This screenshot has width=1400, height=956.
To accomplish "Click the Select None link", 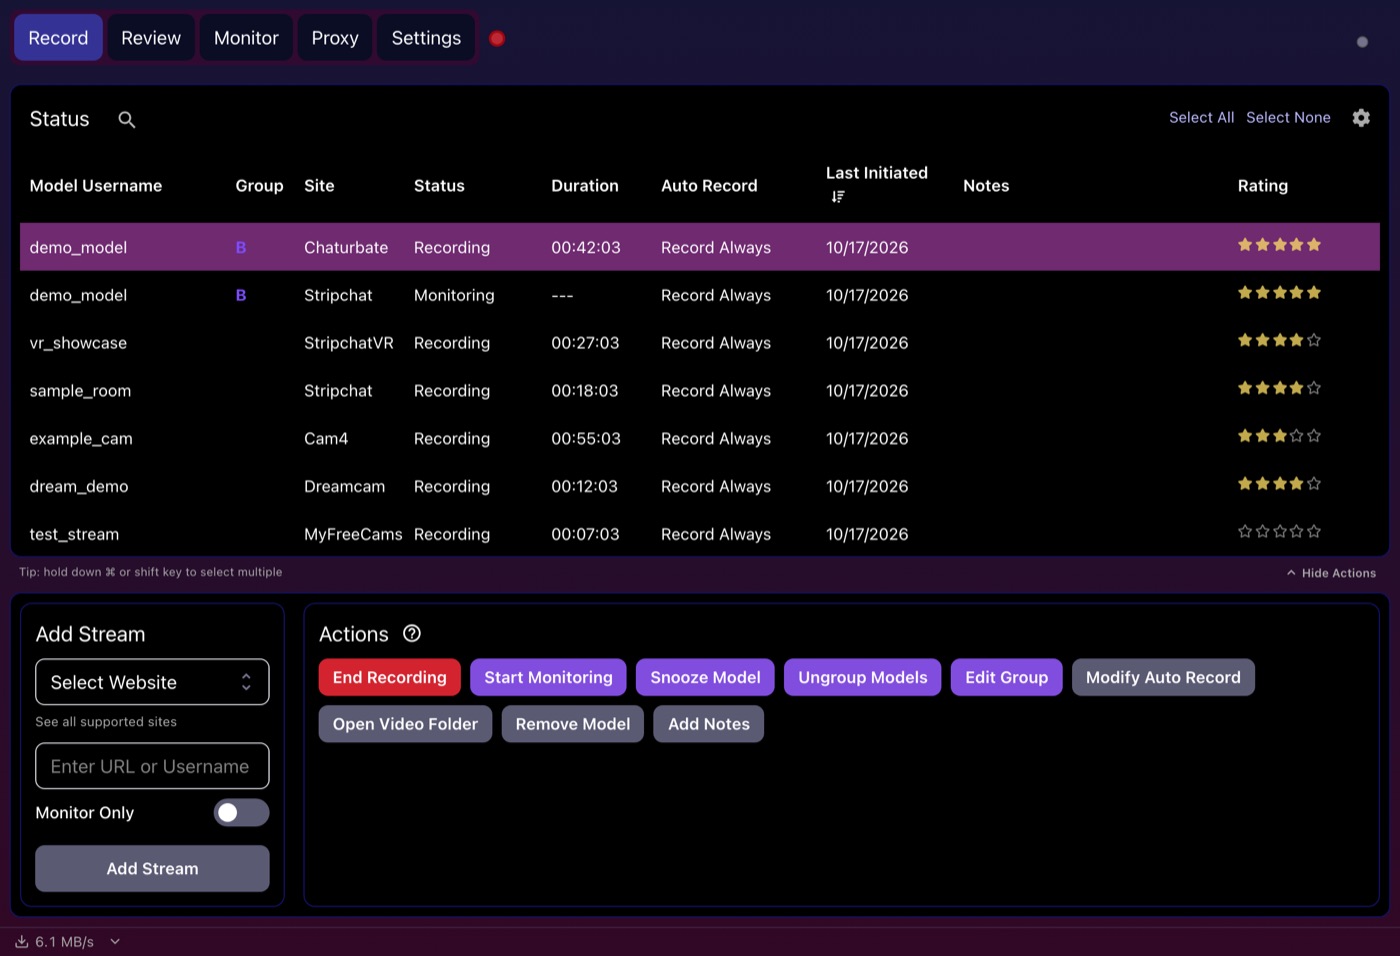I will (x=1288, y=118).
